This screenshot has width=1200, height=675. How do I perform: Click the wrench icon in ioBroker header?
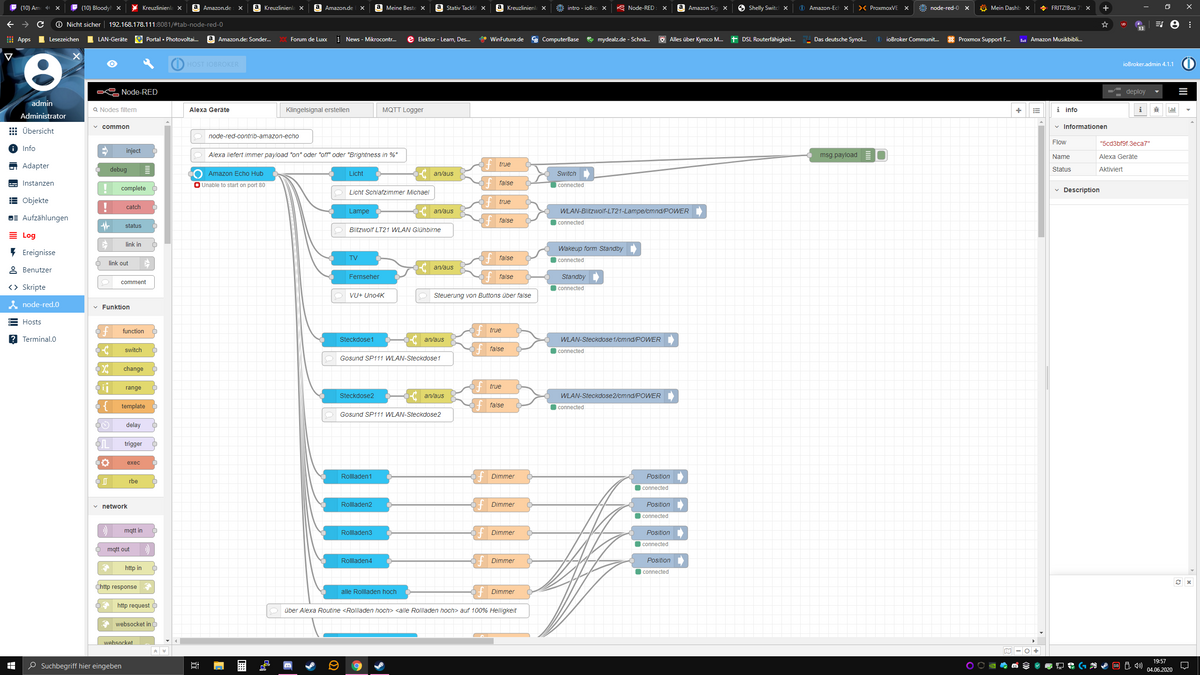click(148, 64)
